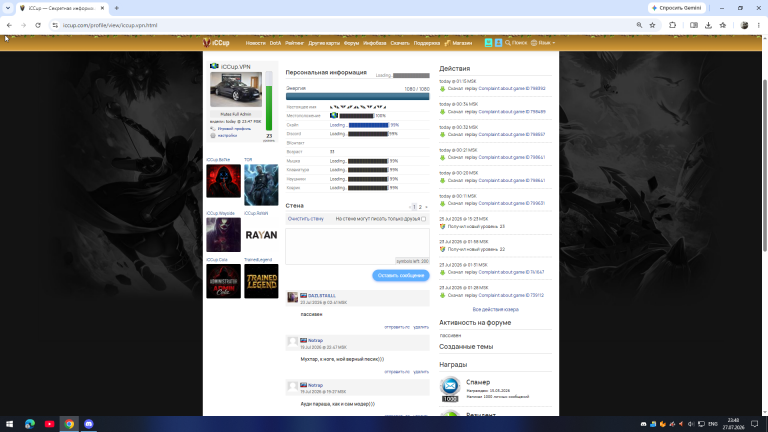Viewport: 768px width, 432px height.
Task: Open the Administrator Admin Cola avatar
Action: [x=223, y=281]
